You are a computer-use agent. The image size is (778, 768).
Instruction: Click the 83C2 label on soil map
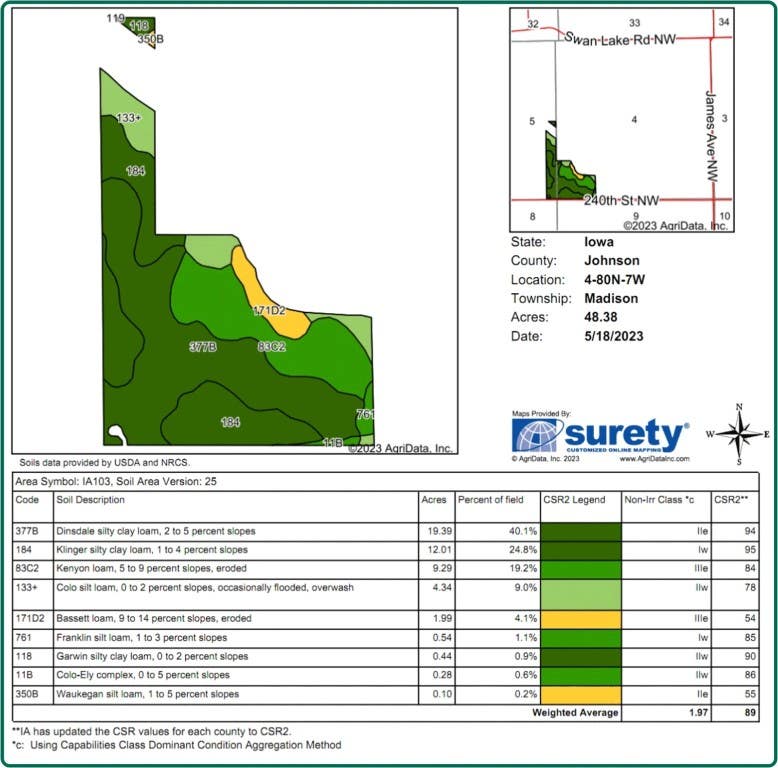pyautogui.click(x=271, y=346)
